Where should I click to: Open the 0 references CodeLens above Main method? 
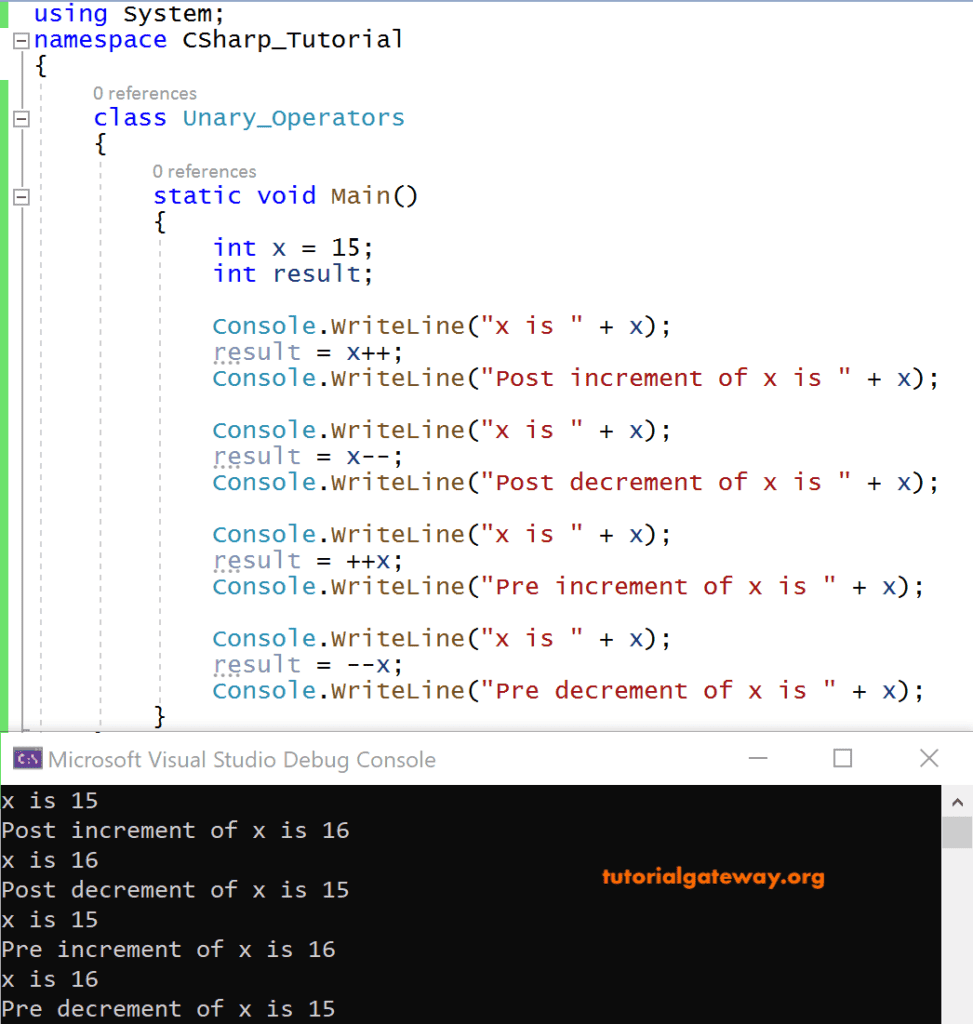pyautogui.click(x=205, y=171)
